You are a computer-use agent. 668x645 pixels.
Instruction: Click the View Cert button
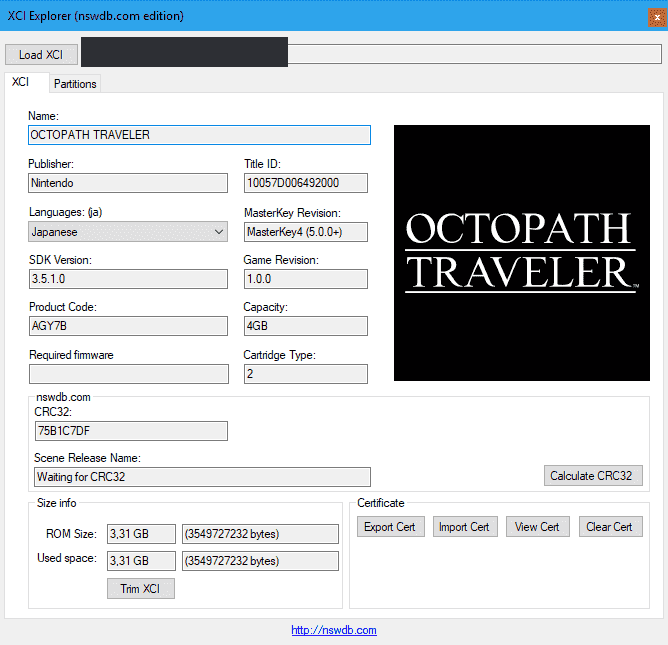538,527
